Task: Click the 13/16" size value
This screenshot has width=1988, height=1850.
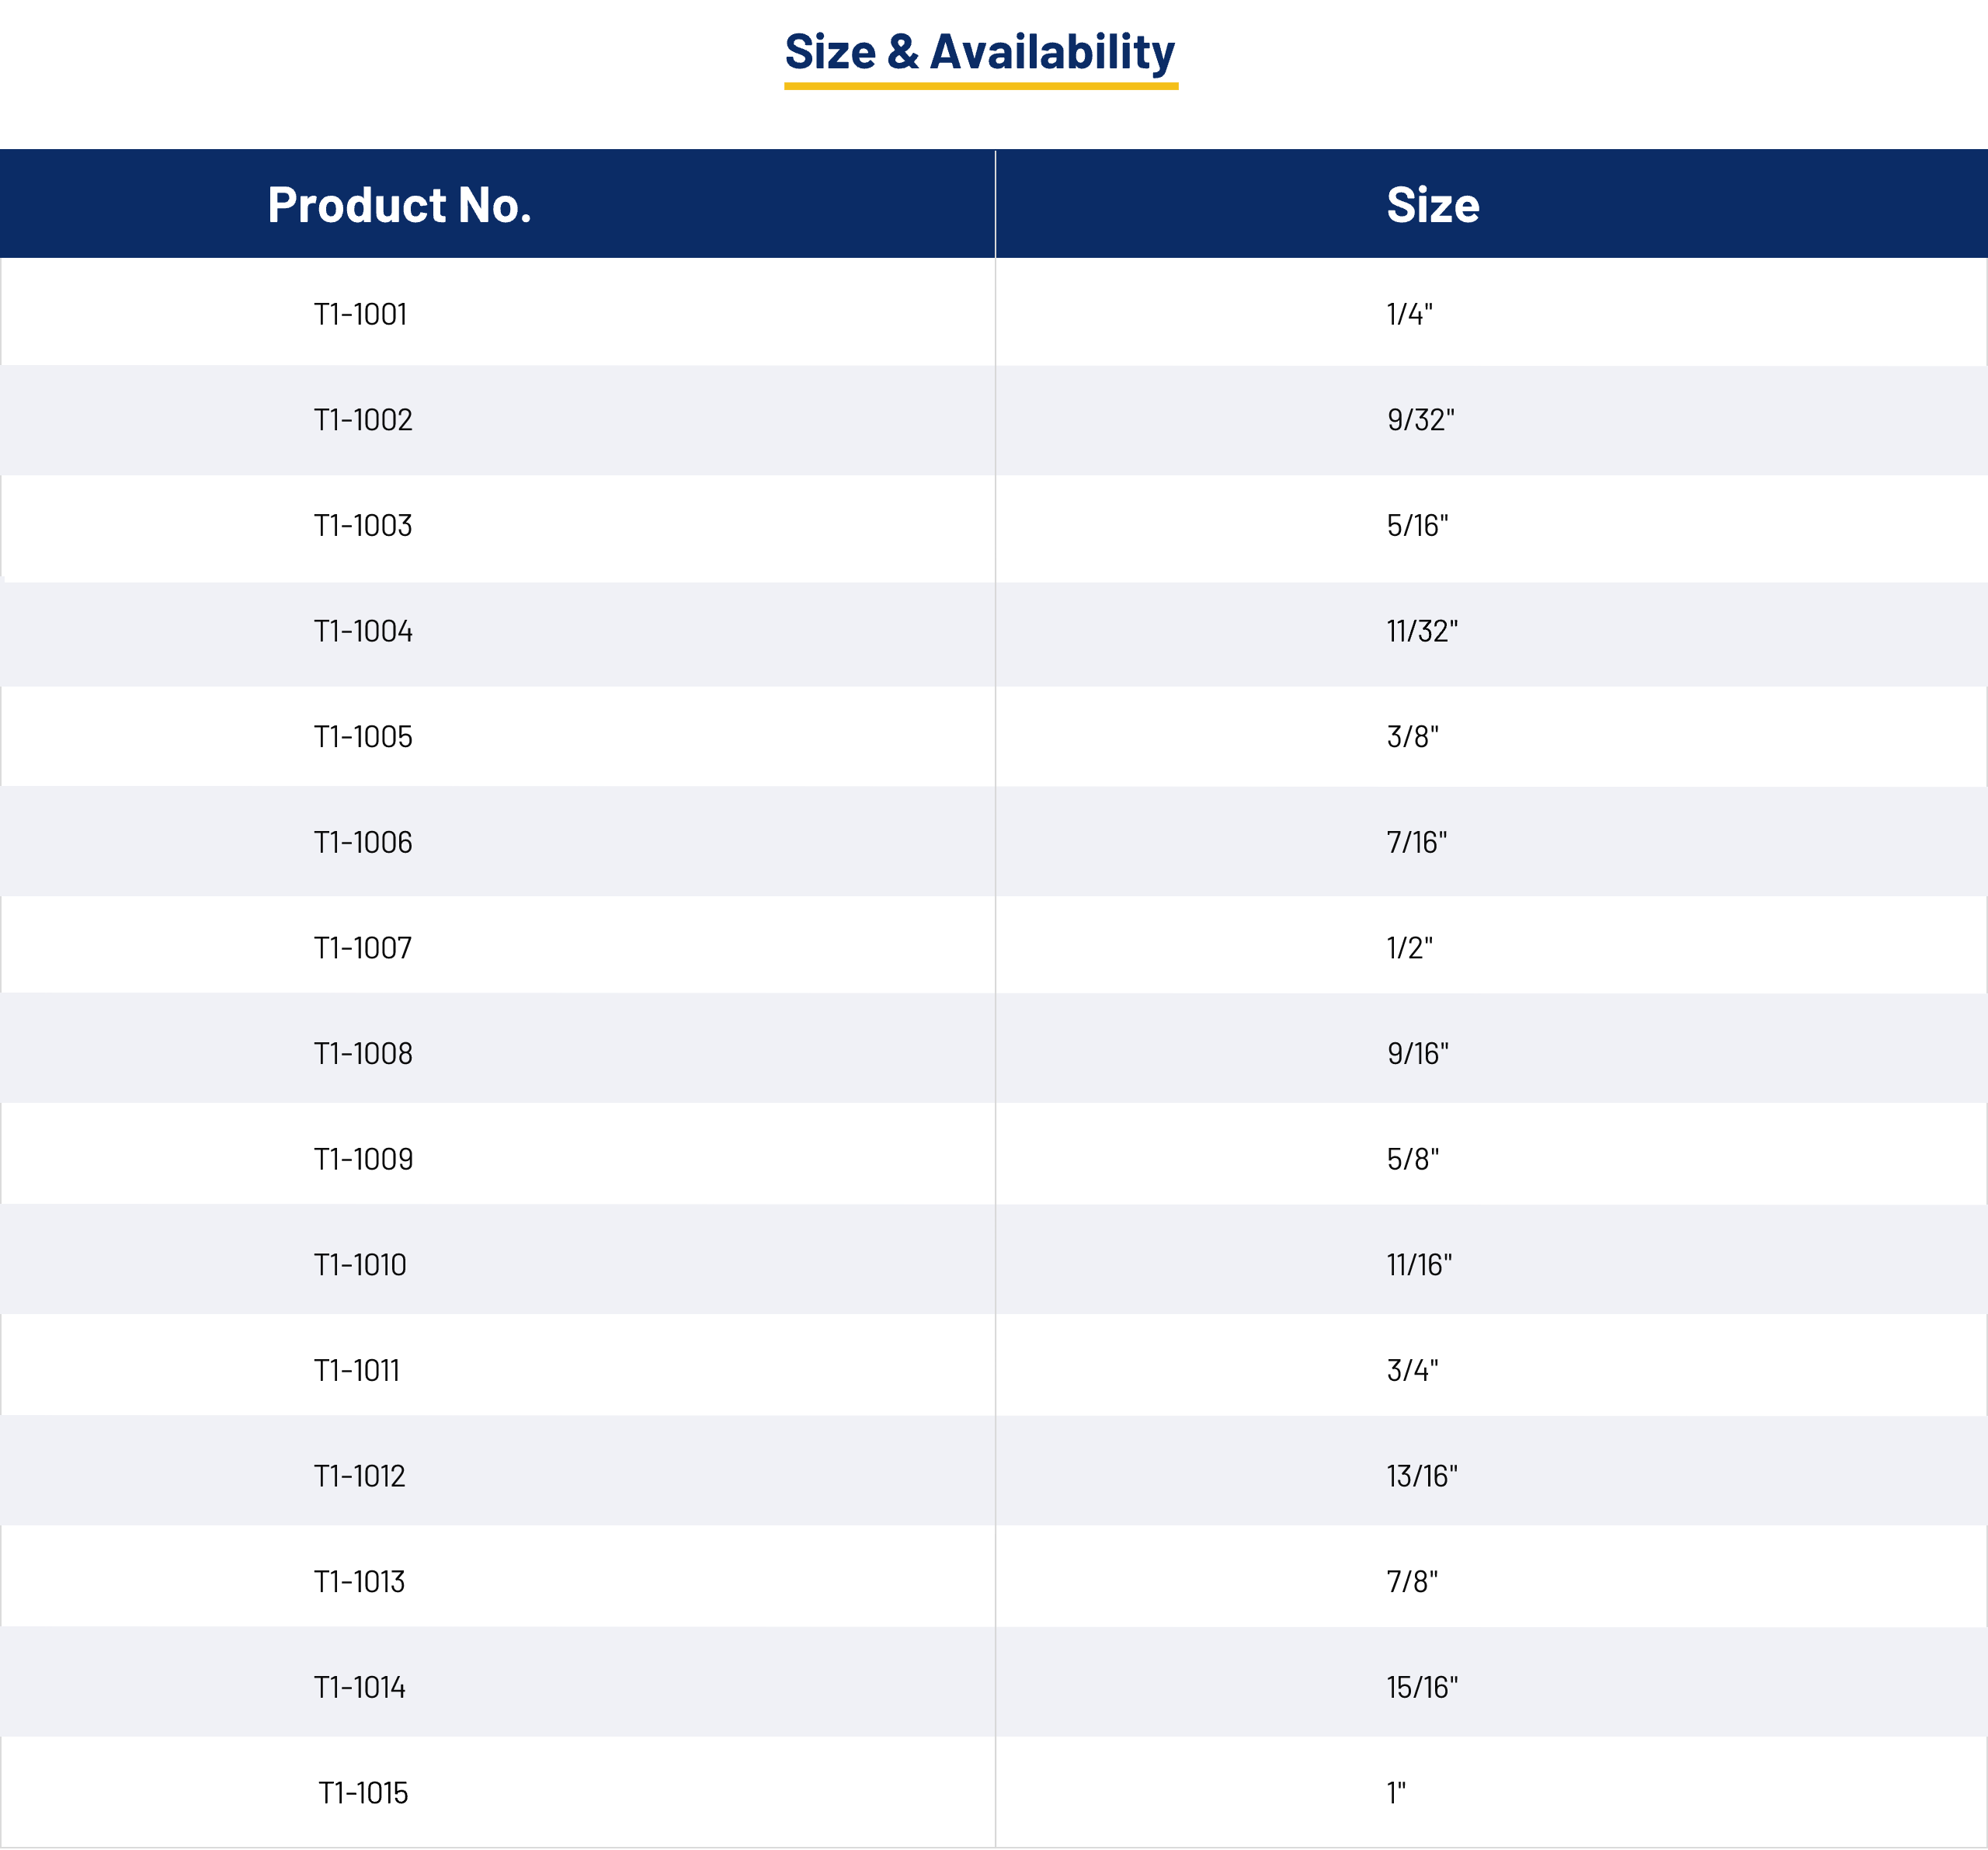Action: [1421, 1476]
